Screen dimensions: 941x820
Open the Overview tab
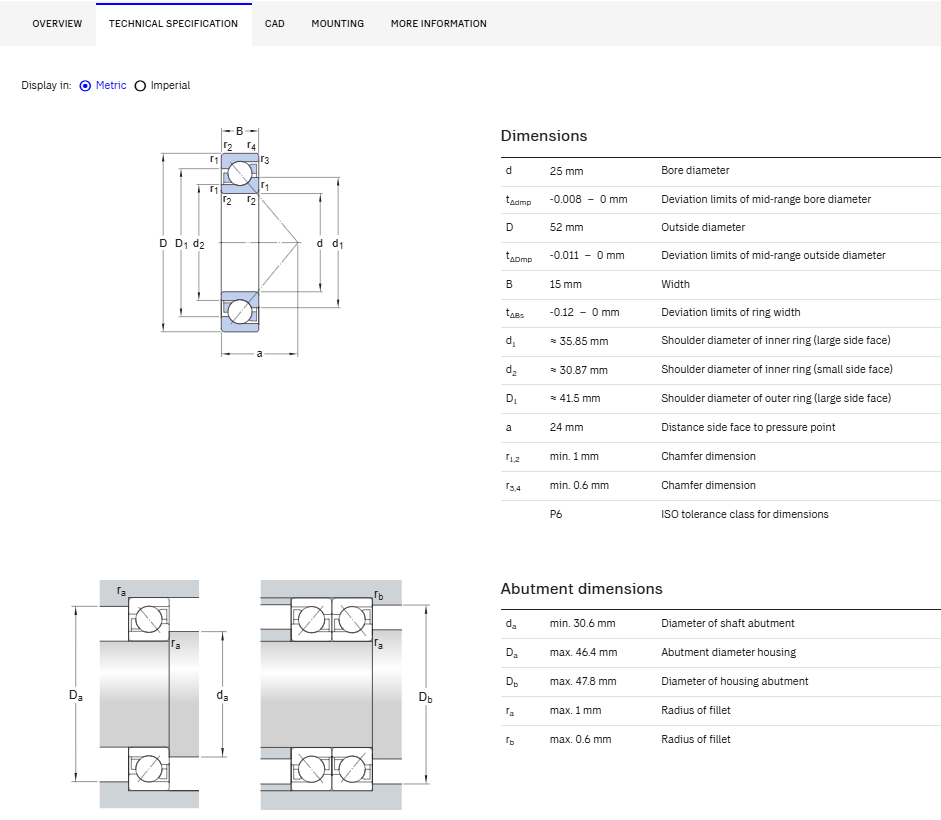point(57,24)
